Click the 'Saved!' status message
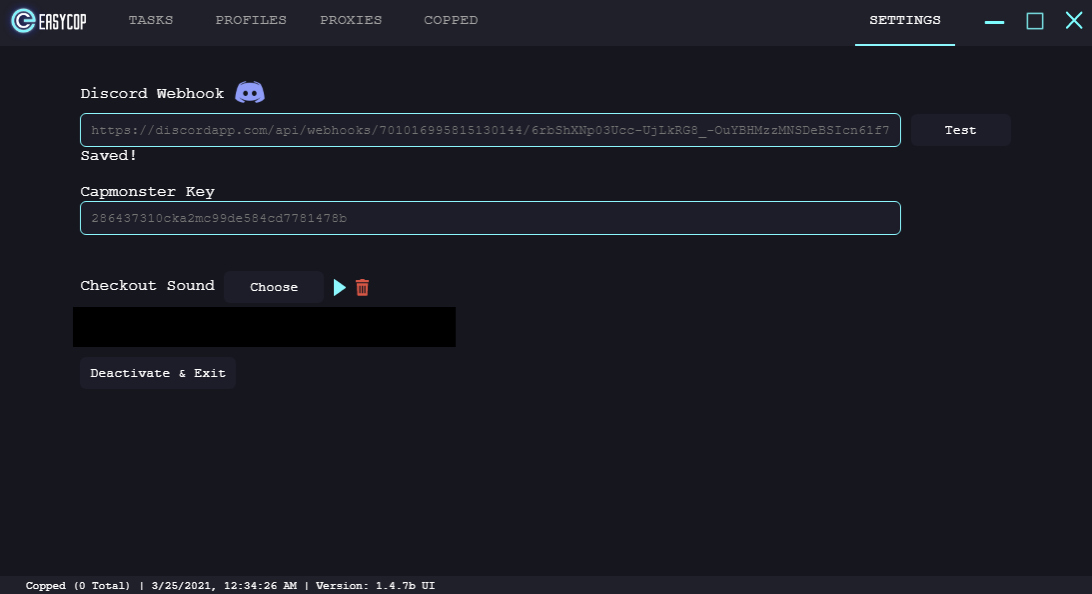 [x=109, y=155]
